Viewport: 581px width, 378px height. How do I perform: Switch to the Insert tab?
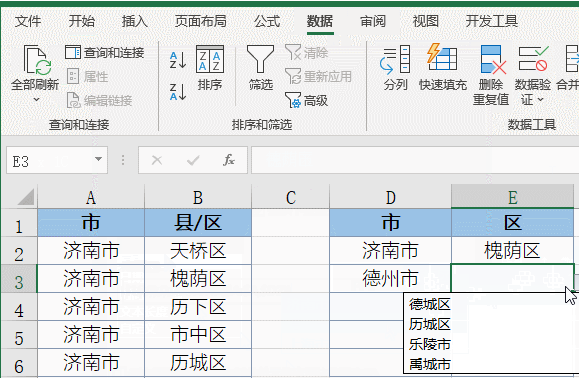pos(135,21)
